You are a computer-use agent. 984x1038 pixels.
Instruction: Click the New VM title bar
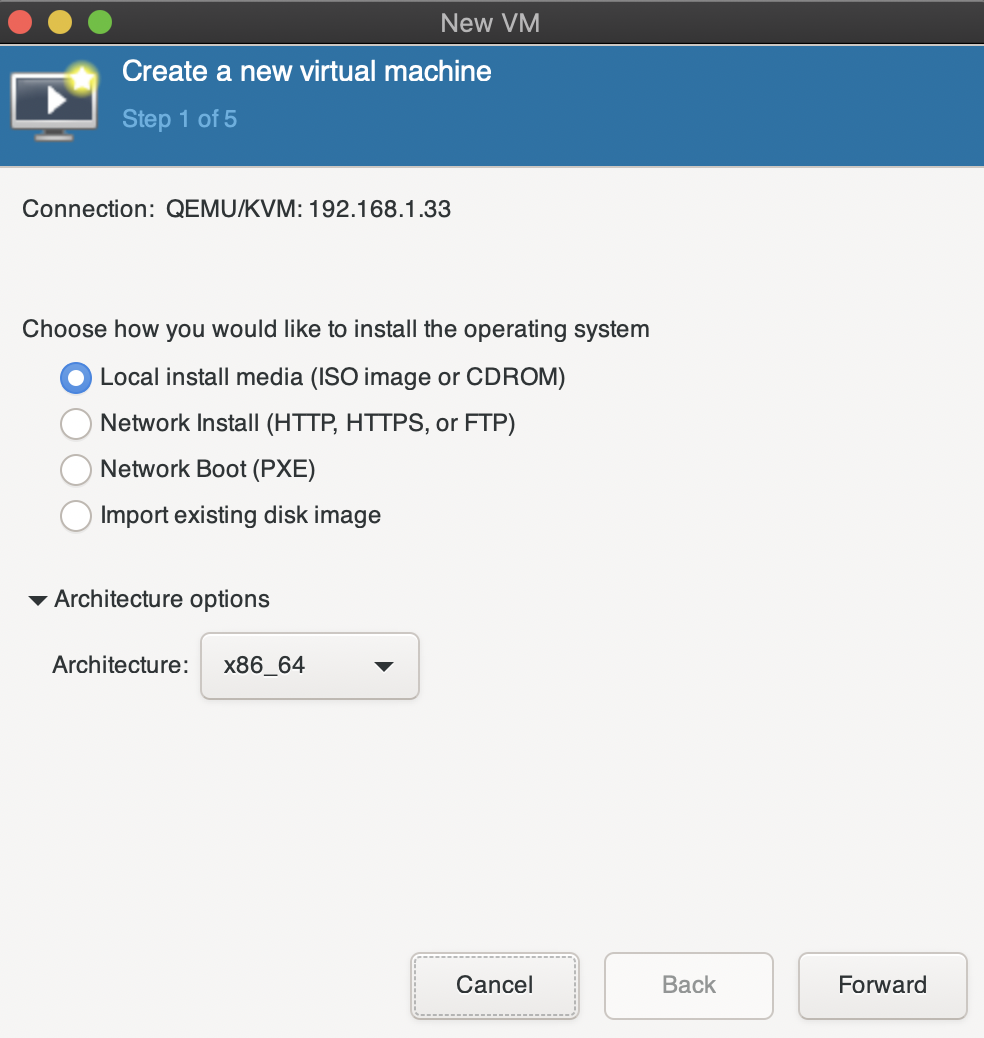point(490,22)
